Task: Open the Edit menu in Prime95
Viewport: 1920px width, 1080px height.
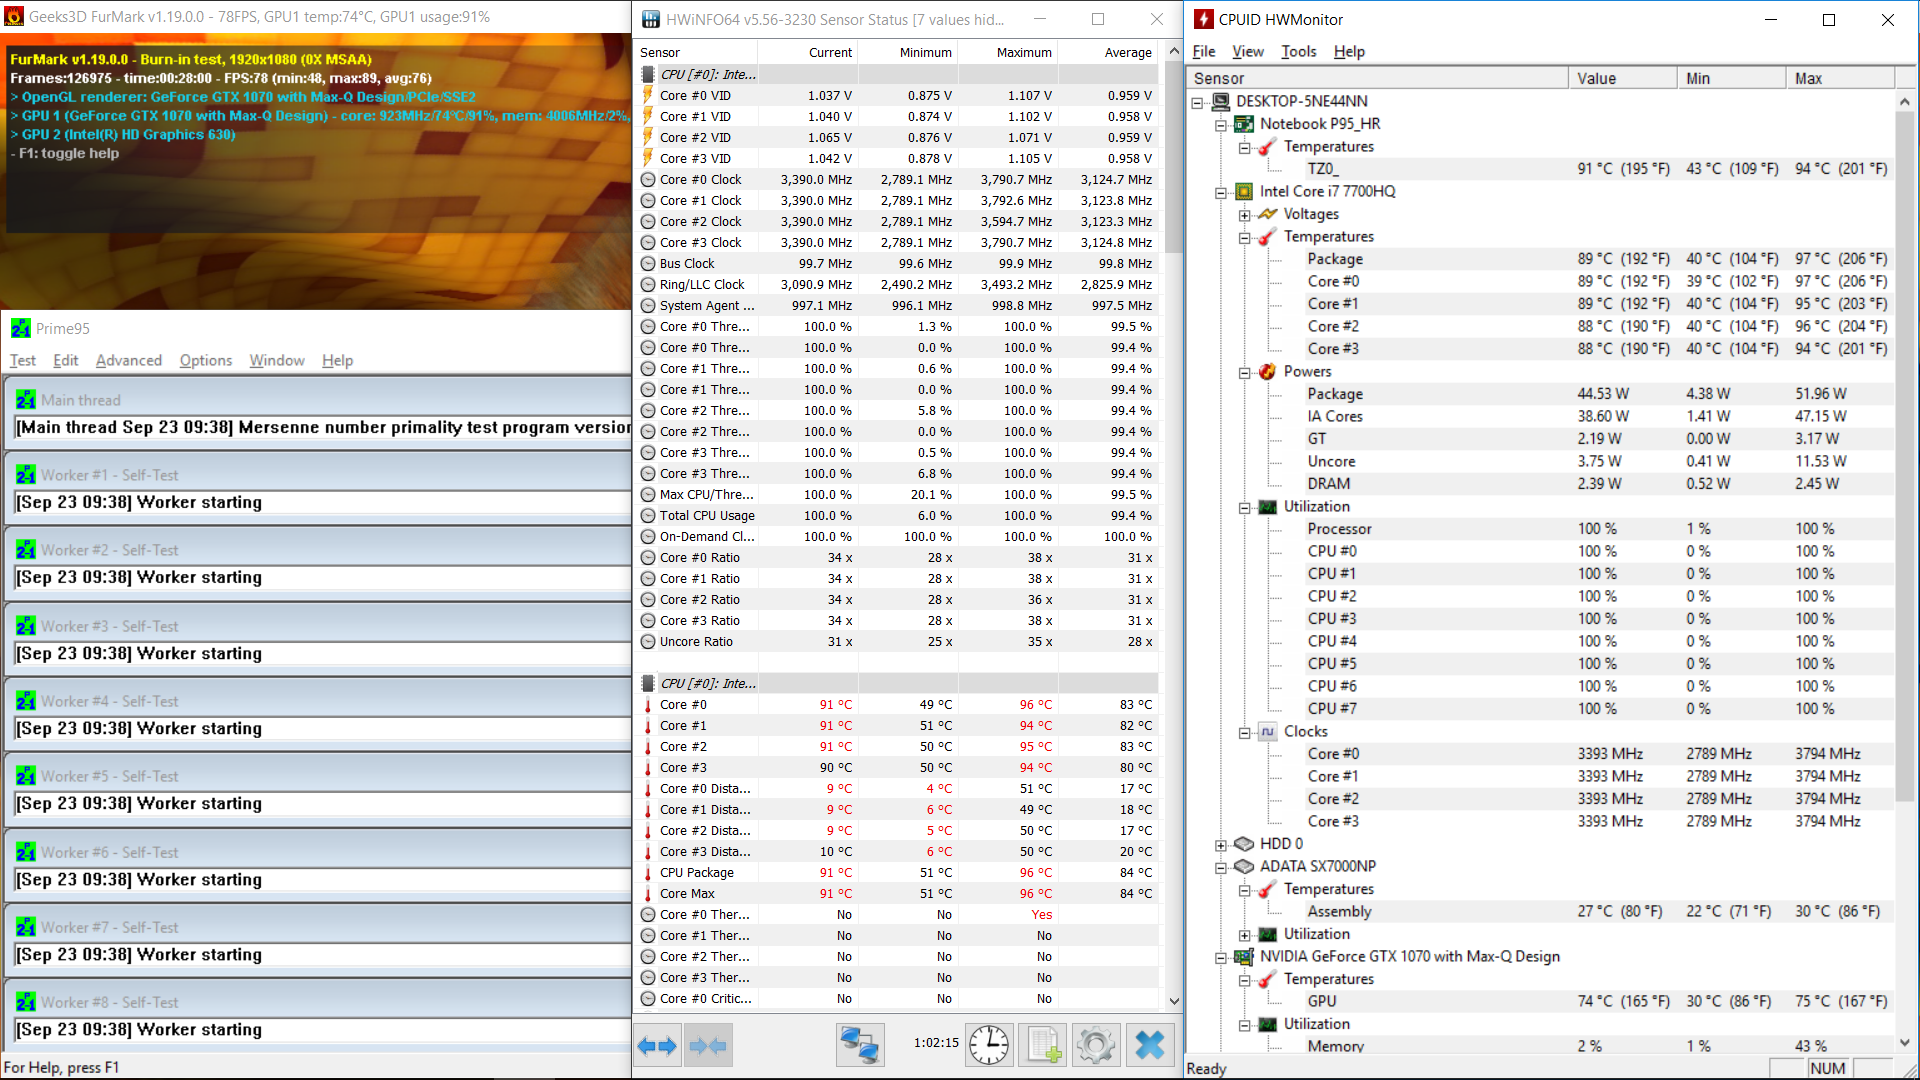Action: pos(66,360)
